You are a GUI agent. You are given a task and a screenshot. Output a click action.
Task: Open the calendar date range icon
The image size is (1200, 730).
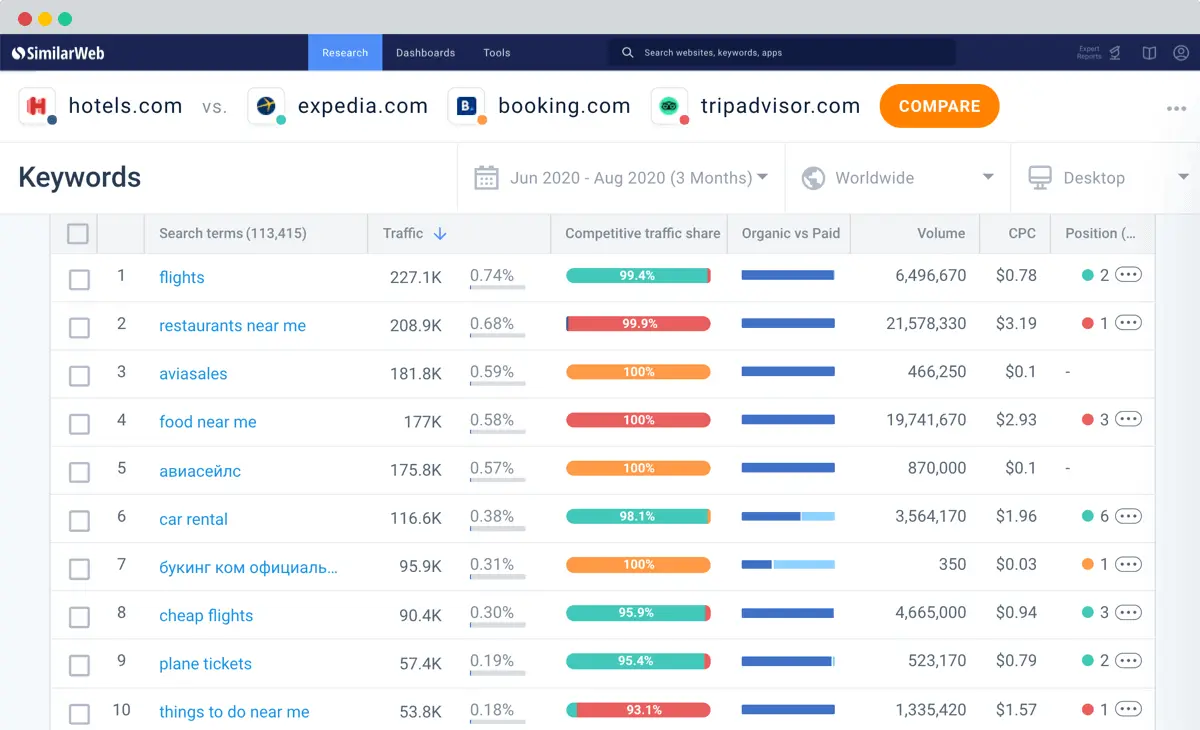click(x=487, y=177)
